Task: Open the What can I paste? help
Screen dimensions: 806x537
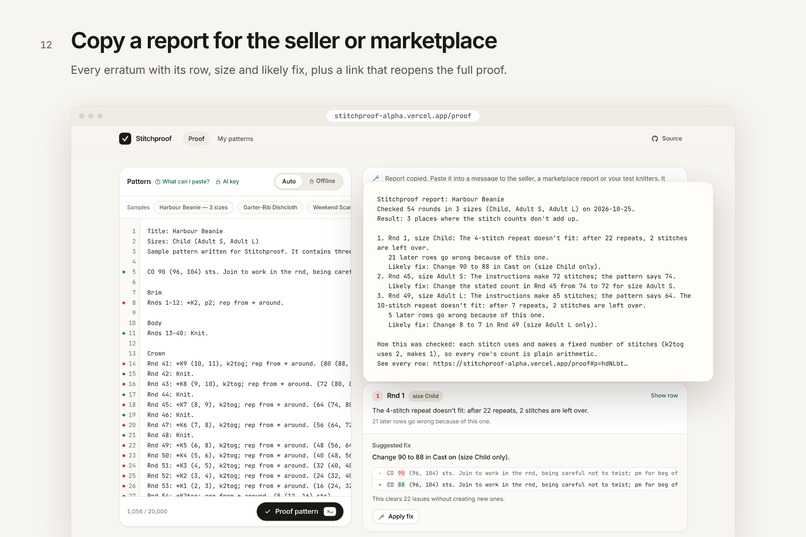Action: coord(182,181)
